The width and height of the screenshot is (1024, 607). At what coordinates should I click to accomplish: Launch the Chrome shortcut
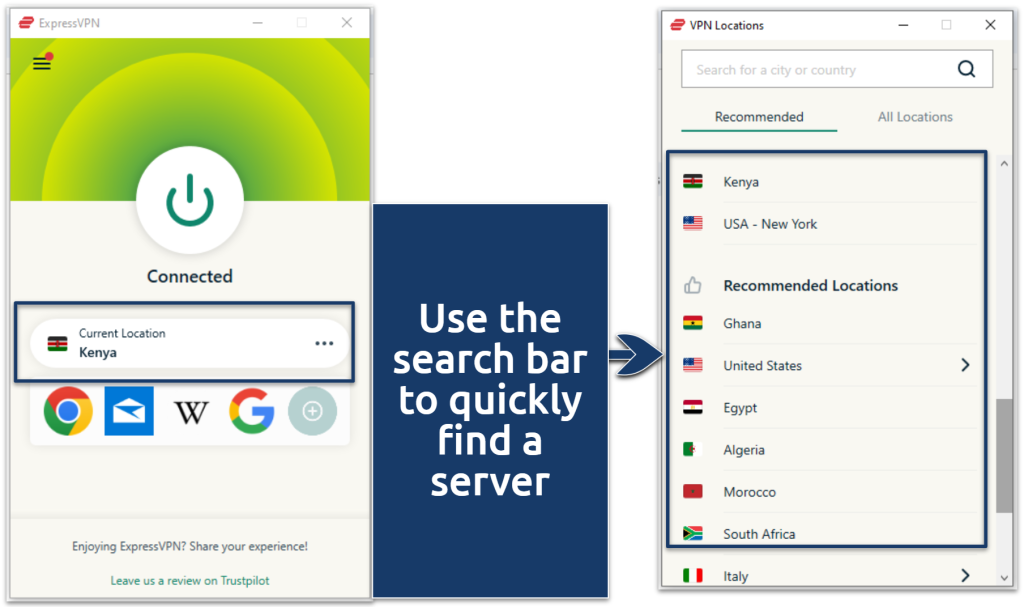pyautogui.click(x=68, y=411)
